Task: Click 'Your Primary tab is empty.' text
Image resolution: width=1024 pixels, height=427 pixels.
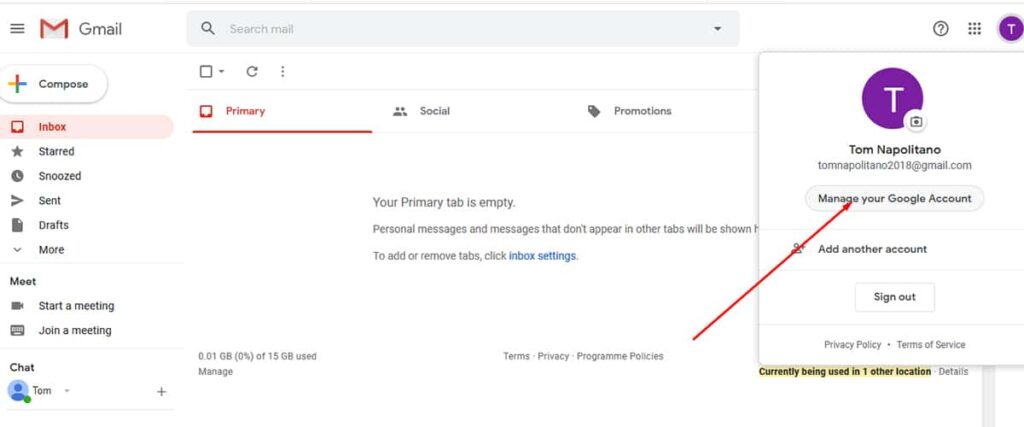Action: (x=444, y=202)
